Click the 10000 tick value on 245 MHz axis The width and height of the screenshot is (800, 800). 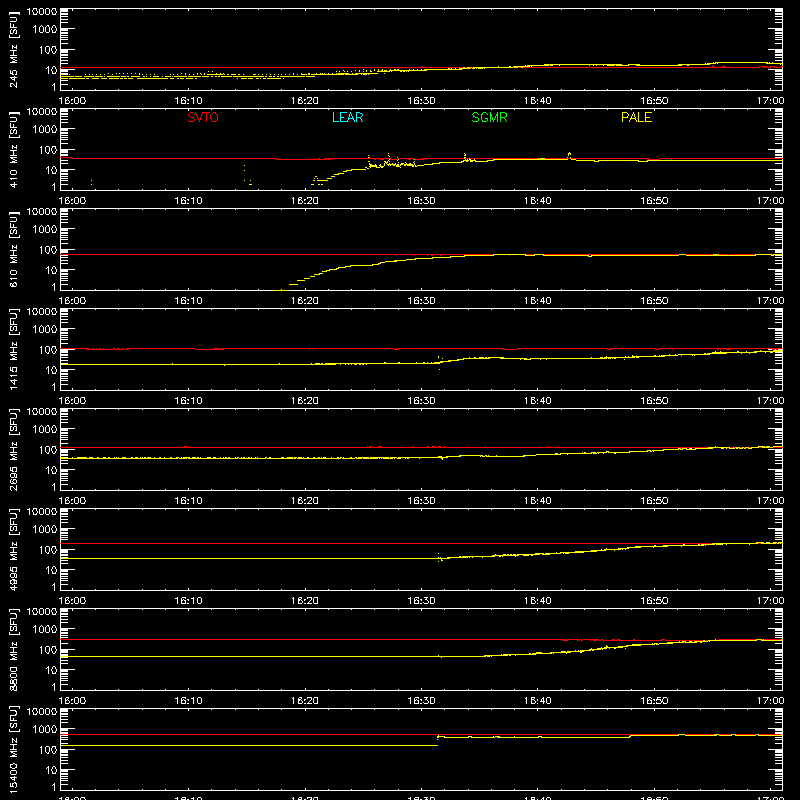(42, 12)
